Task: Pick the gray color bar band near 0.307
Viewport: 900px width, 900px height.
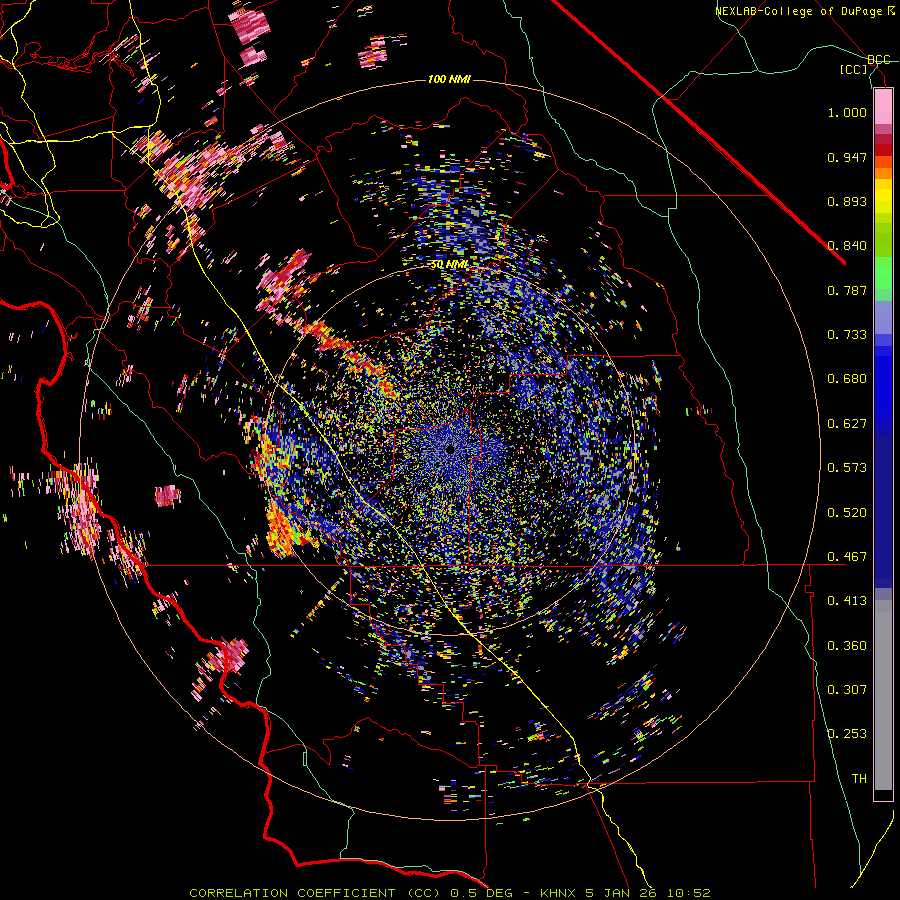Action: pos(883,695)
